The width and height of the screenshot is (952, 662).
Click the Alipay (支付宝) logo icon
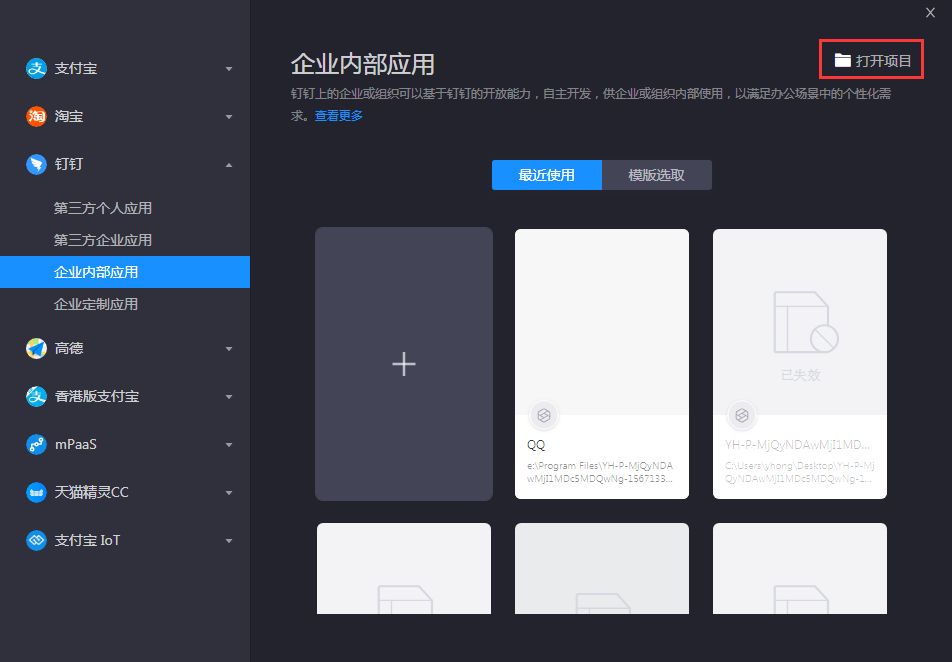coord(37,68)
